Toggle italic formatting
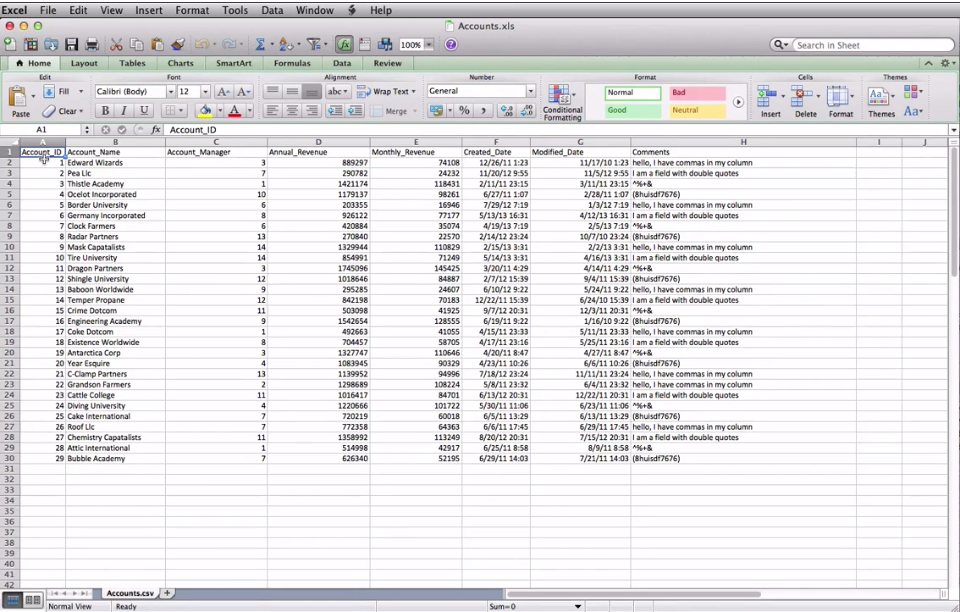Screen dimensions: 960x612 pos(124,110)
